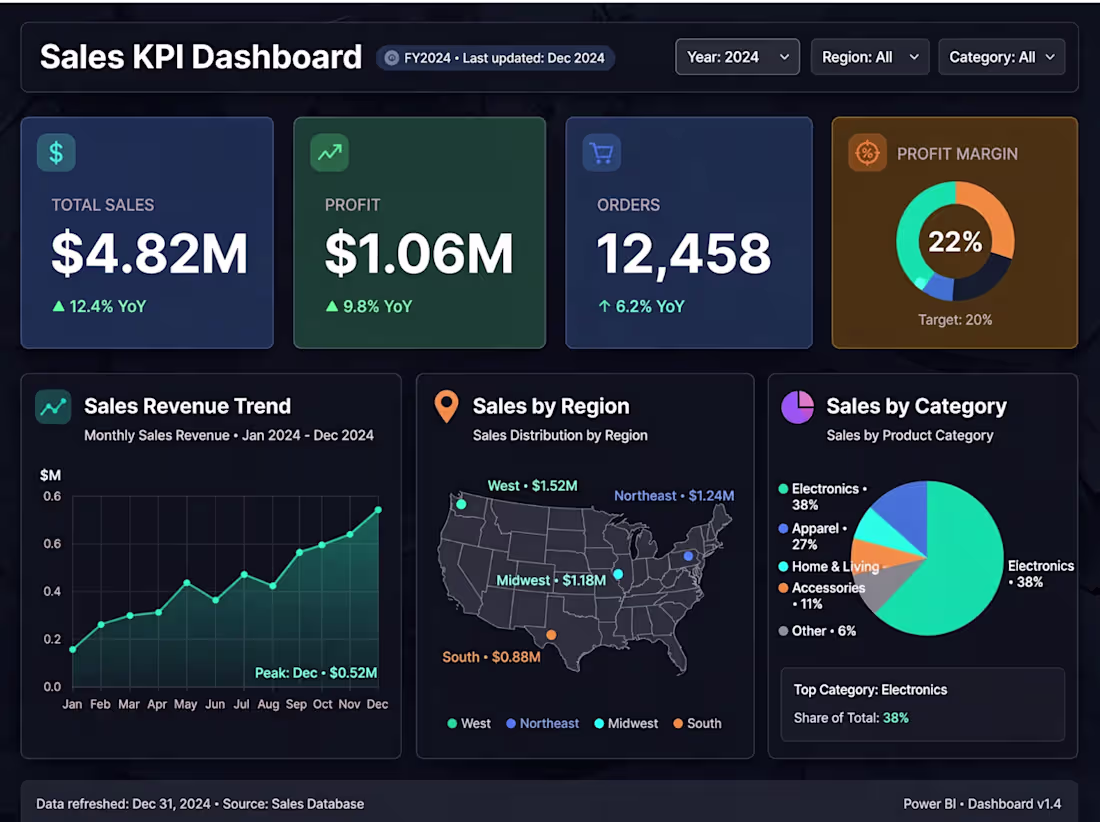Open the Region: All dropdown
Viewport: 1100px width, 822px height.
pos(870,57)
